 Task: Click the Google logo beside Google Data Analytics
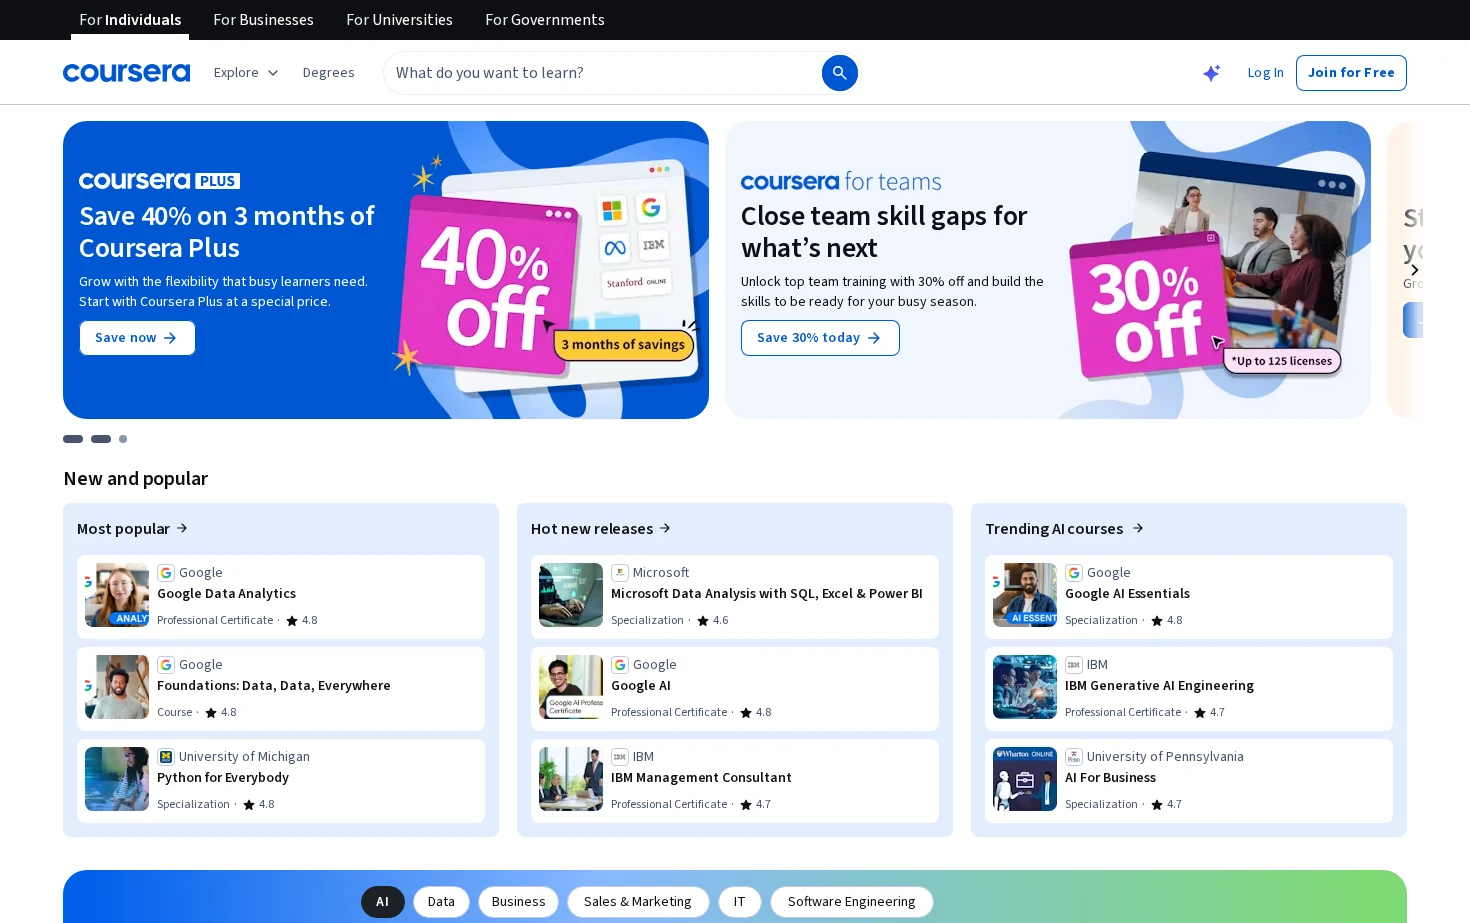click(x=166, y=573)
